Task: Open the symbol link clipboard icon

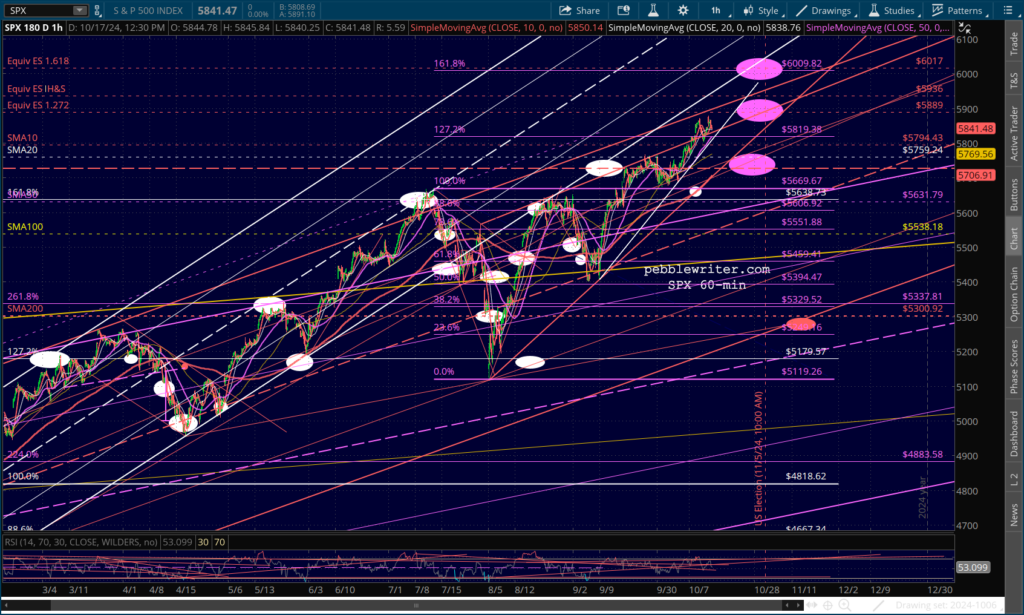Action: (x=98, y=10)
